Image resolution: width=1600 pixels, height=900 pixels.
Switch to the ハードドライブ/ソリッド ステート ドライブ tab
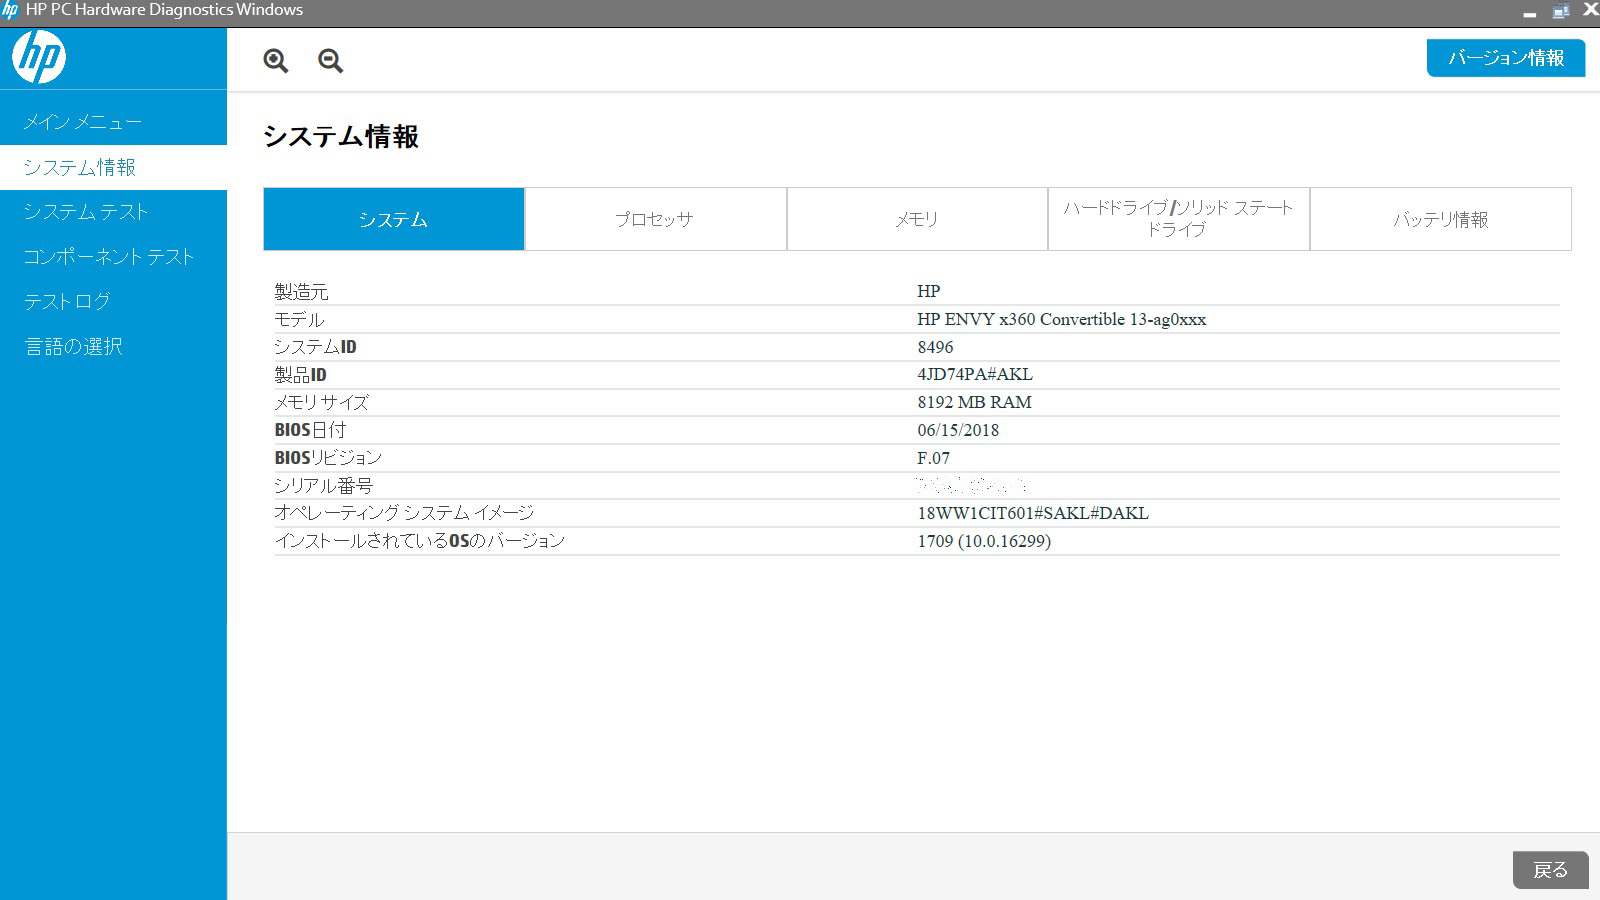click(x=1178, y=219)
